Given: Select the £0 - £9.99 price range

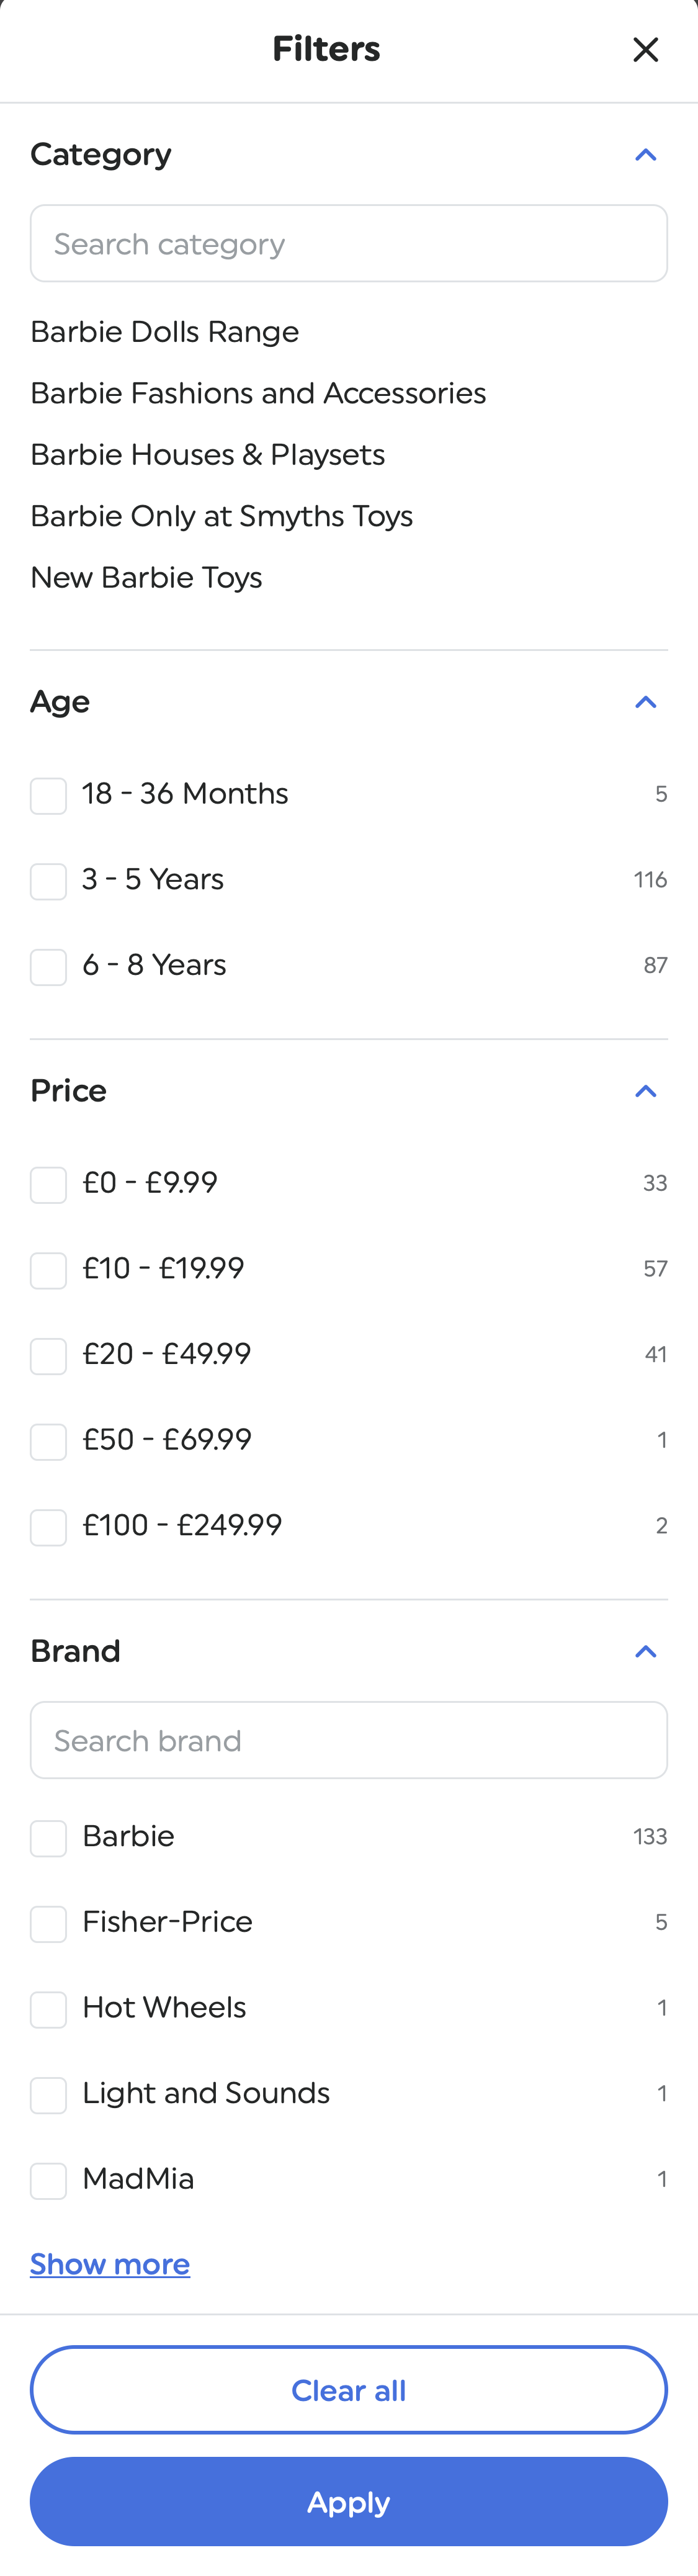Looking at the screenshot, I should (48, 1184).
